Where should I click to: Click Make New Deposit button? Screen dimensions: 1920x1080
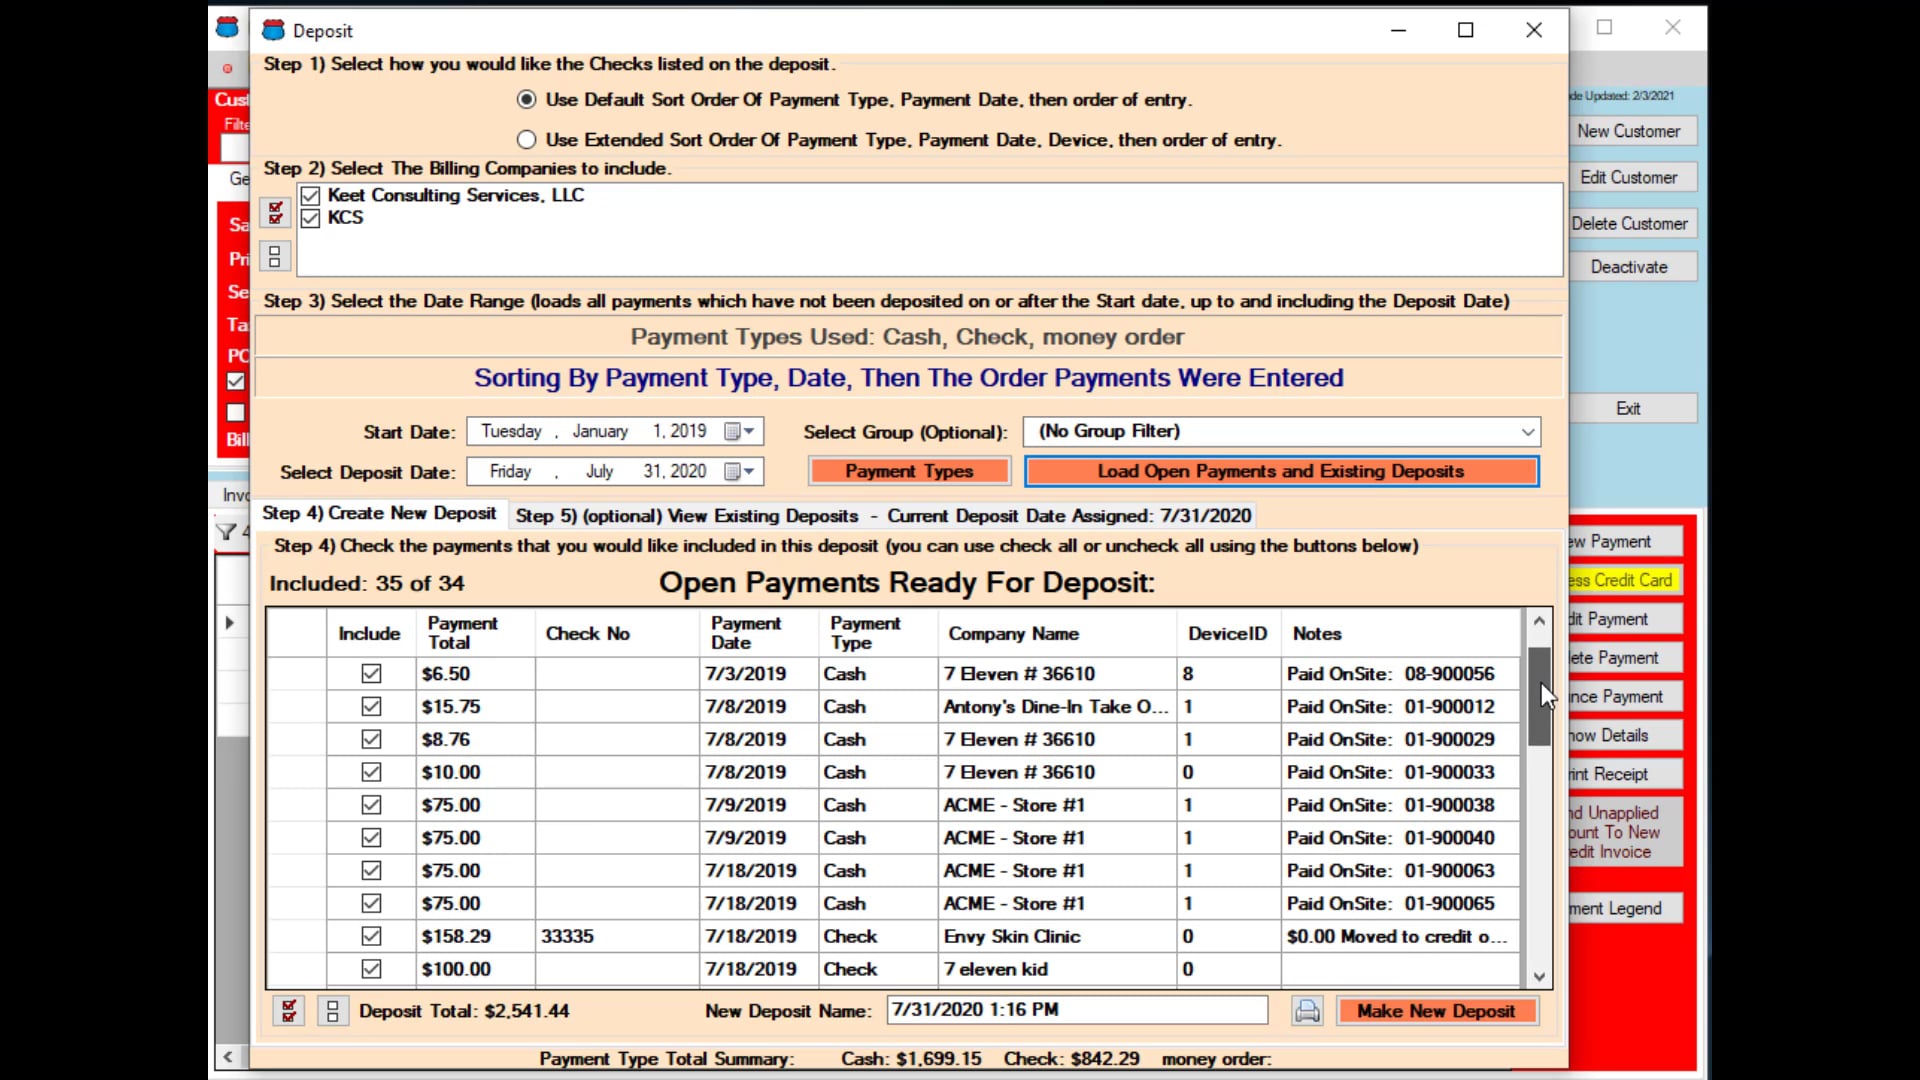tap(1436, 1011)
